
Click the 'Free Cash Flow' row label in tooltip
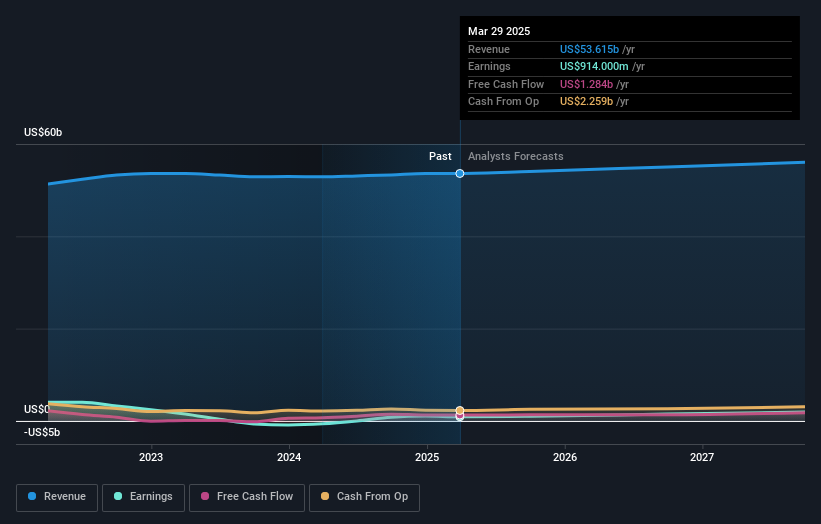coord(506,84)
